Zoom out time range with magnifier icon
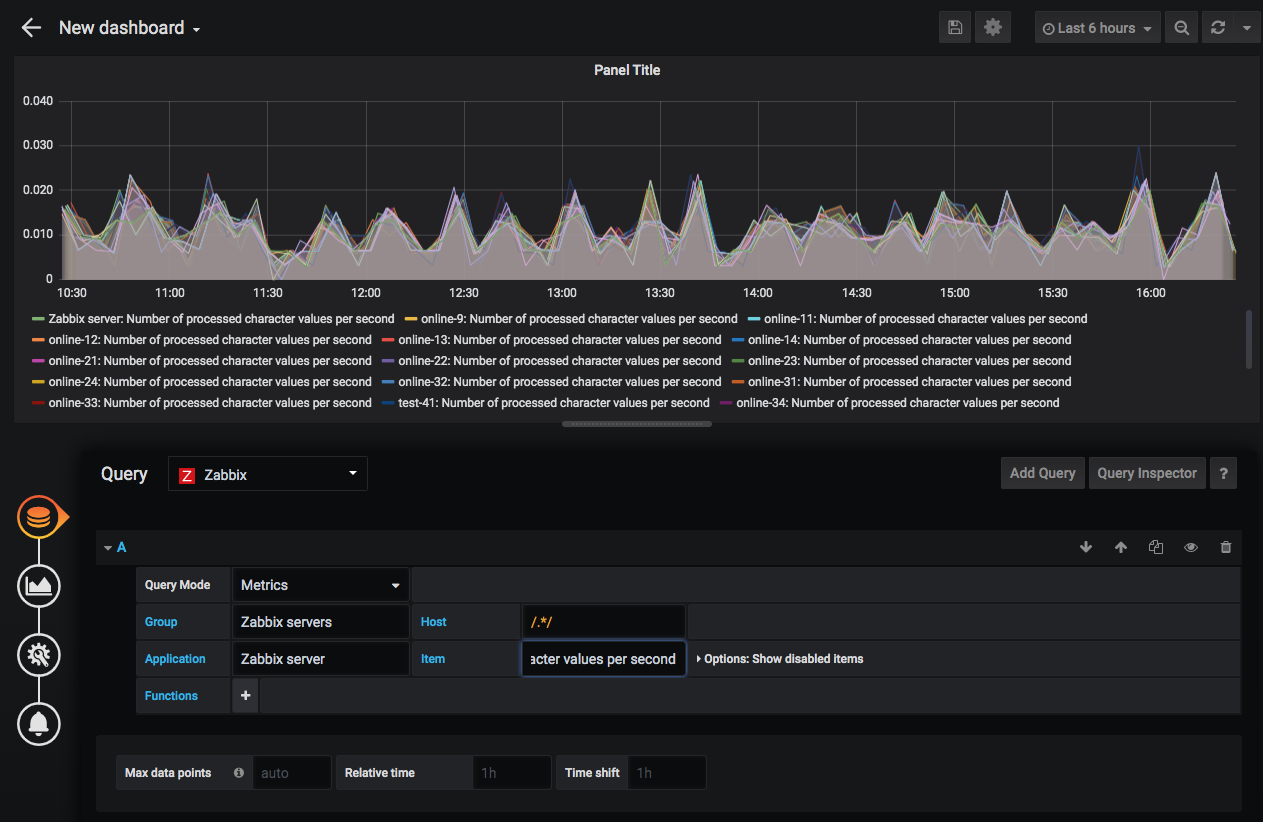Viewport: 1263px width, 822px height. (1181, 28)
